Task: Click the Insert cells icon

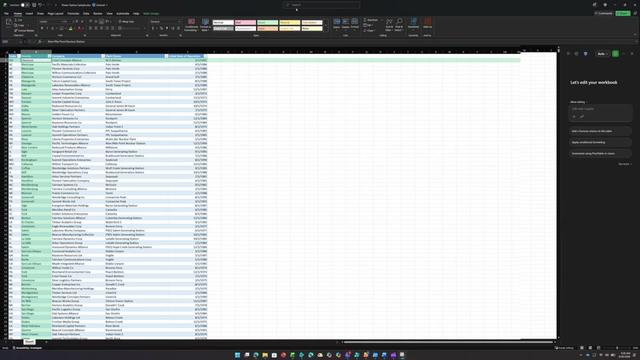Action: tap(337, 24)
